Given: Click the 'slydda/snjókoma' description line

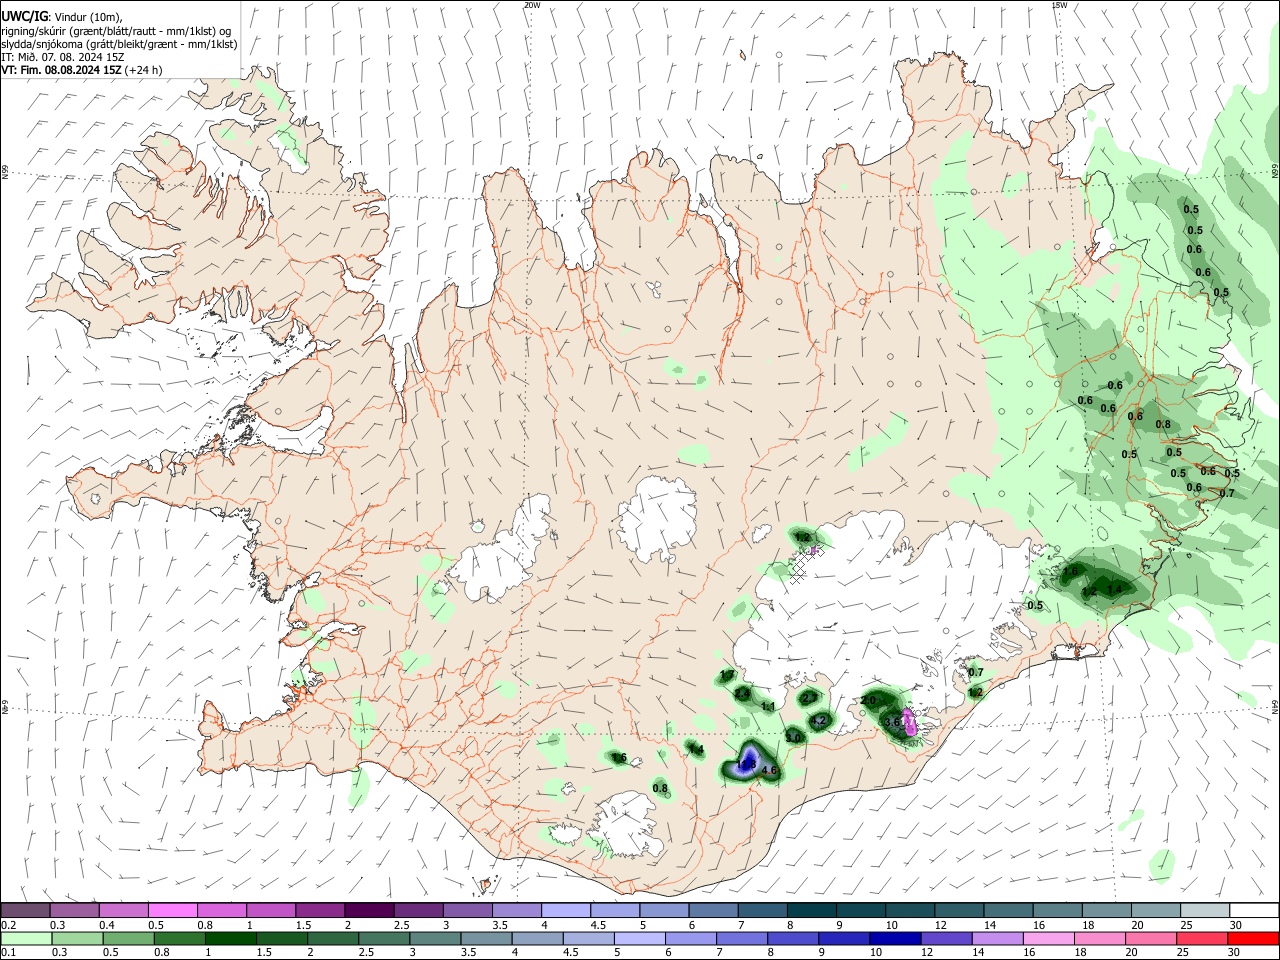Looking at the screenshot, I should (119, 44).
